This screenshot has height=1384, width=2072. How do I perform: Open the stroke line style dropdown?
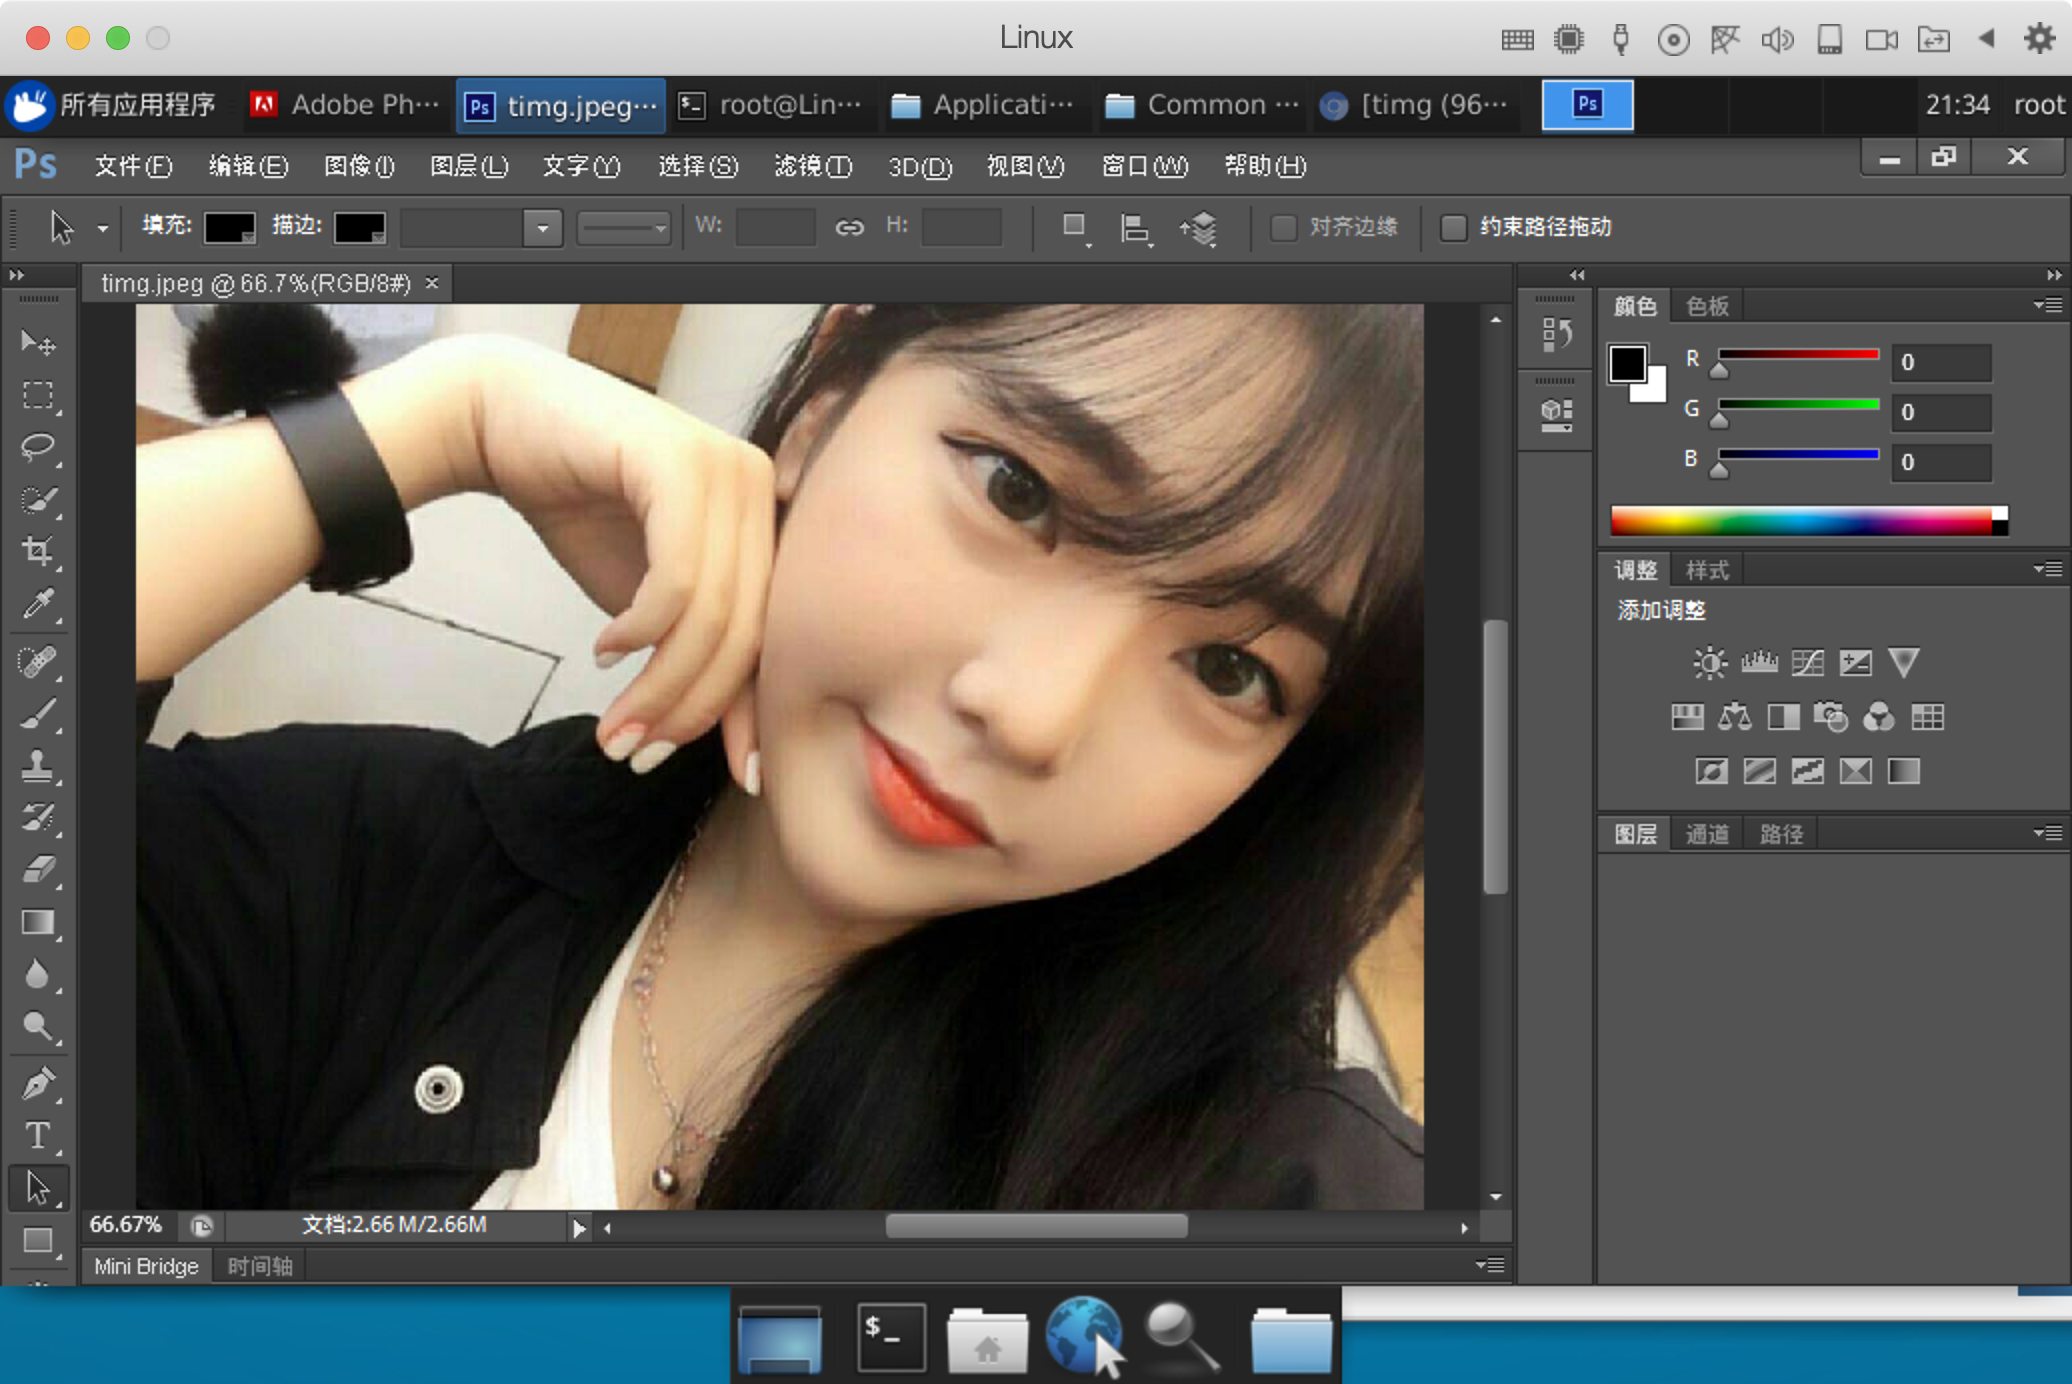[x=624, y=228]
